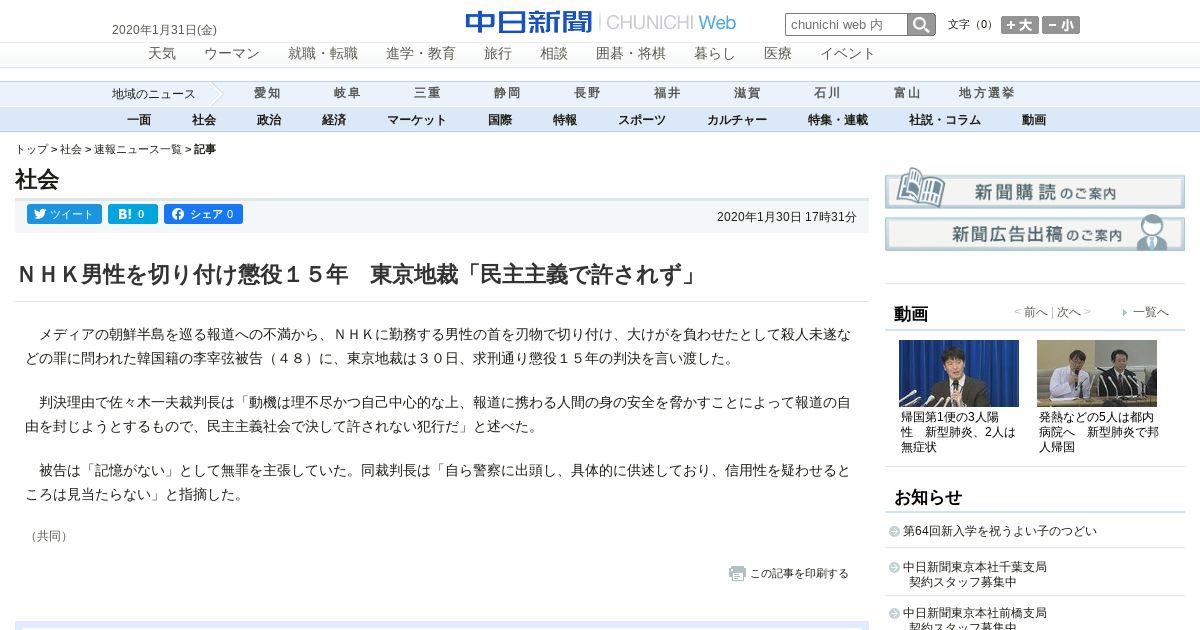Select 滋賀 regional news
This screenshot has height=630, width=1200.
[x=747, y=93]
